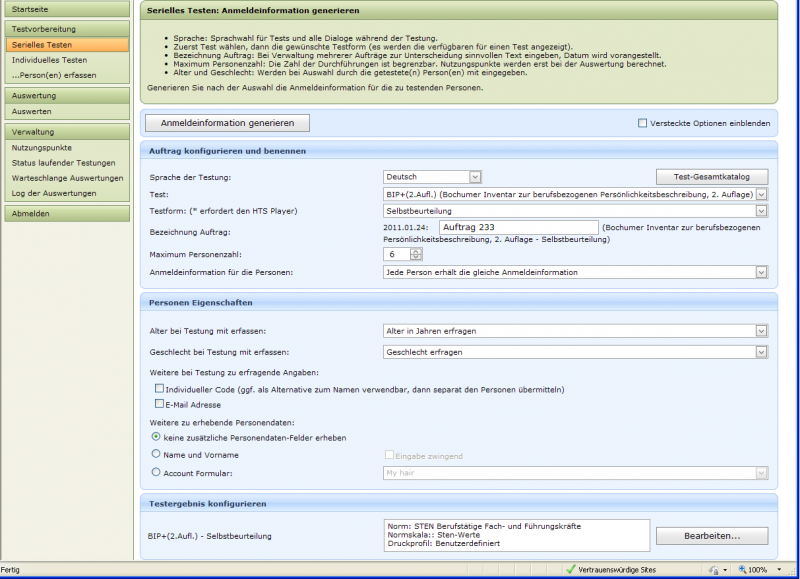Open Log der Auswertungen menu item

pos(54,193)
